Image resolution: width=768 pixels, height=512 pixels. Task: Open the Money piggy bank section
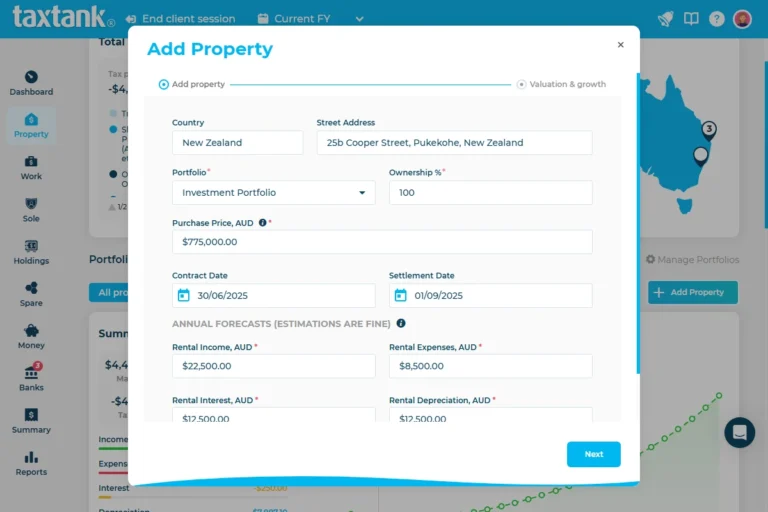click(x=31, y=337)
